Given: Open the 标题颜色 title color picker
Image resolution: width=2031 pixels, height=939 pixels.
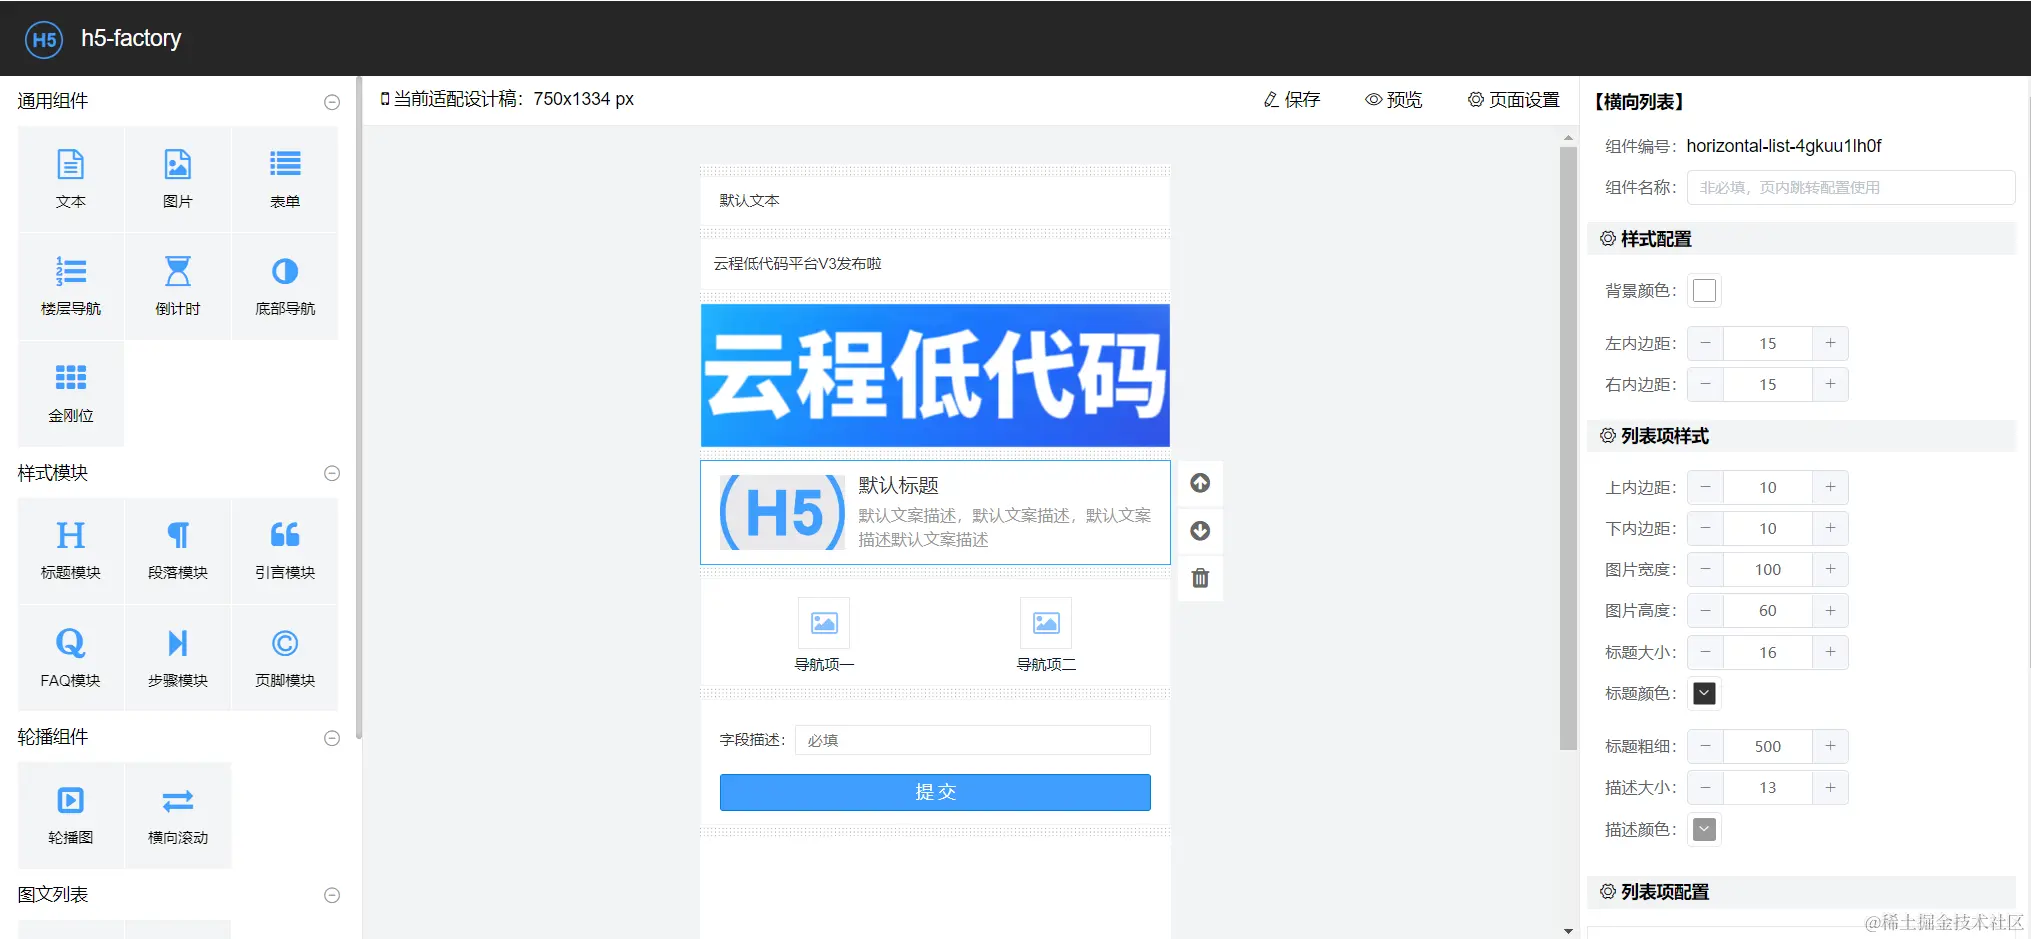Looking at the screenshot, I should (1704, 694).
